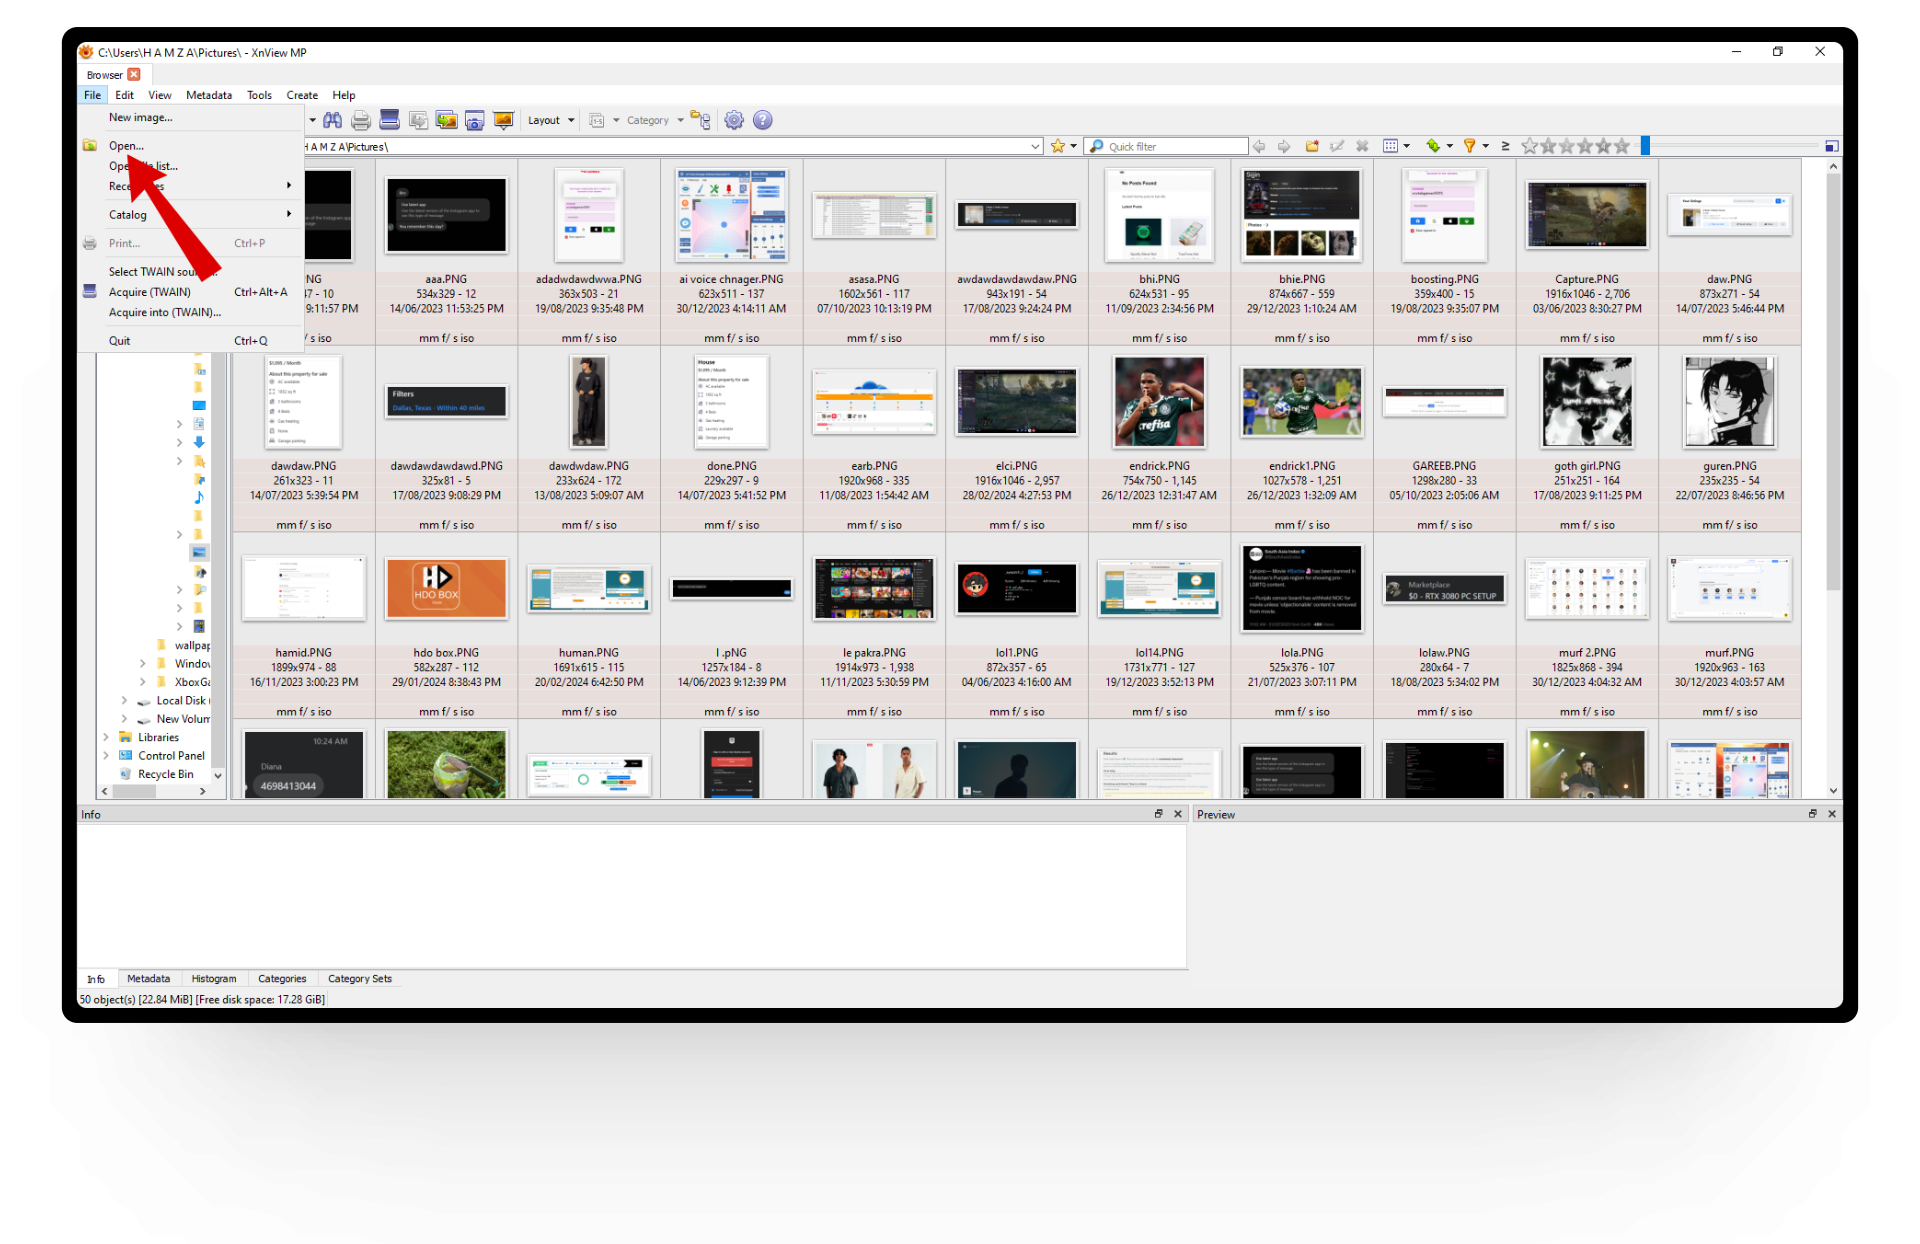Expand the Libraries tree node
The width and height of the screenshot is (1920, 1244).
pos(106,737)
